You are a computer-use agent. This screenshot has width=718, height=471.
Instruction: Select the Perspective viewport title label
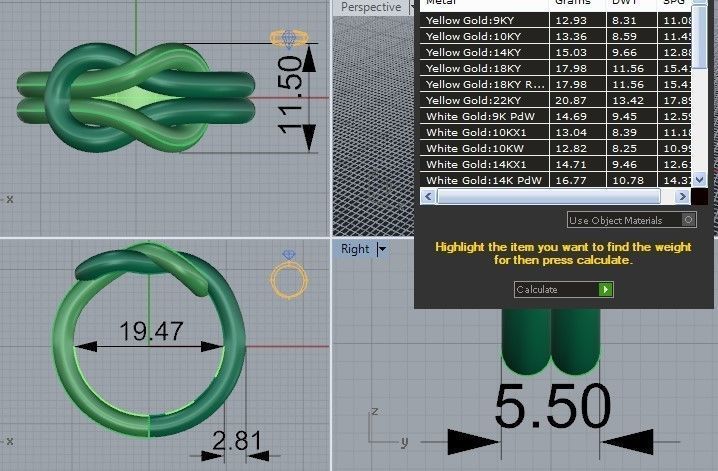(x=371, y=7)
